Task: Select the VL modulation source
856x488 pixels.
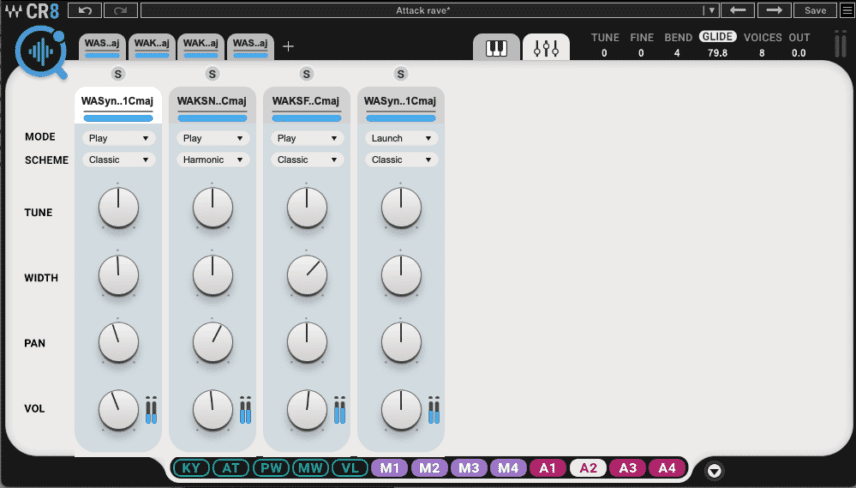Action: [350, 468]
